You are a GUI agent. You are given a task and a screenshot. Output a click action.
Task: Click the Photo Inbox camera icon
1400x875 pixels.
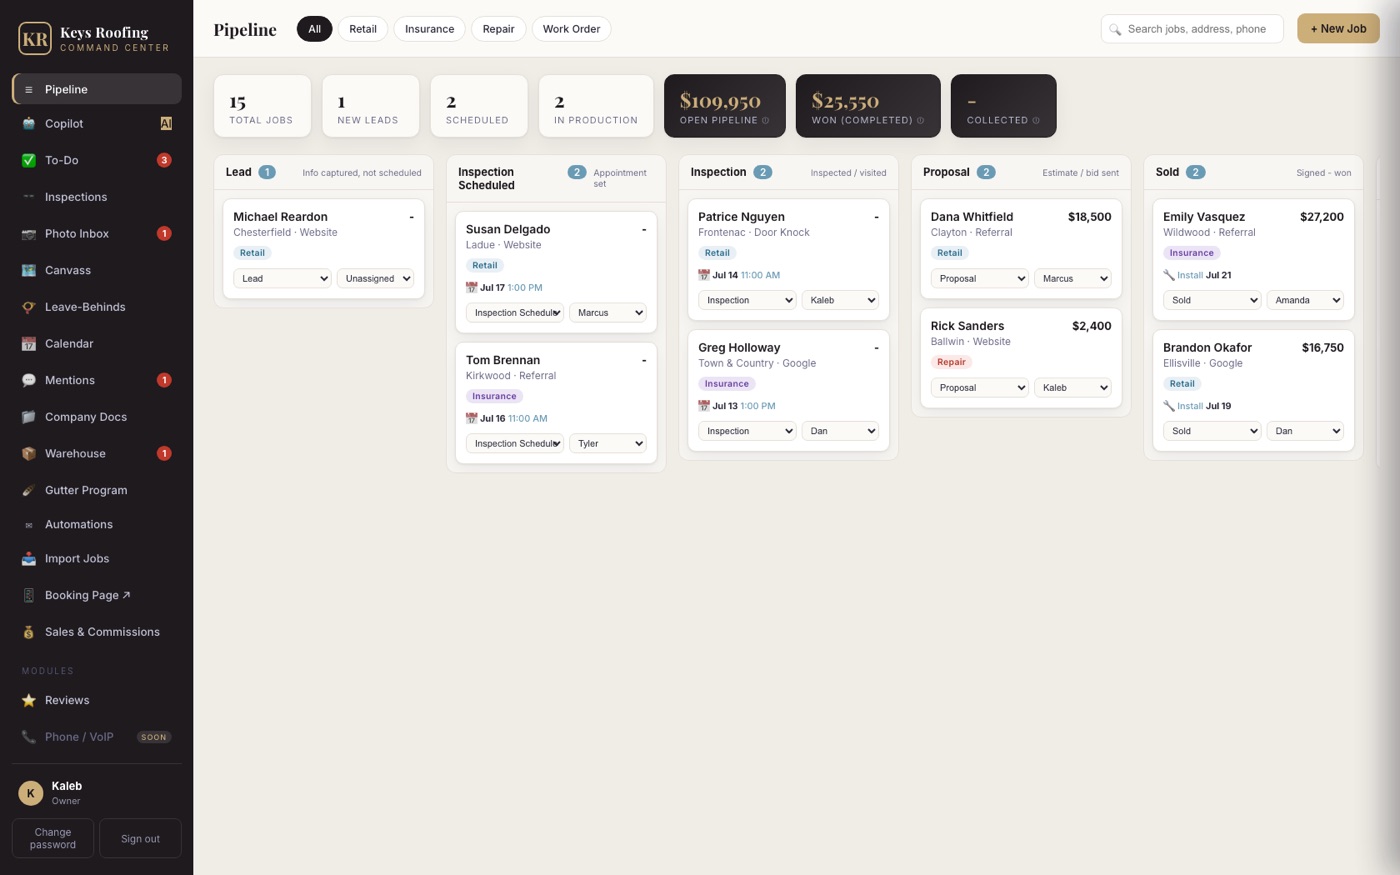coord(29,234)
